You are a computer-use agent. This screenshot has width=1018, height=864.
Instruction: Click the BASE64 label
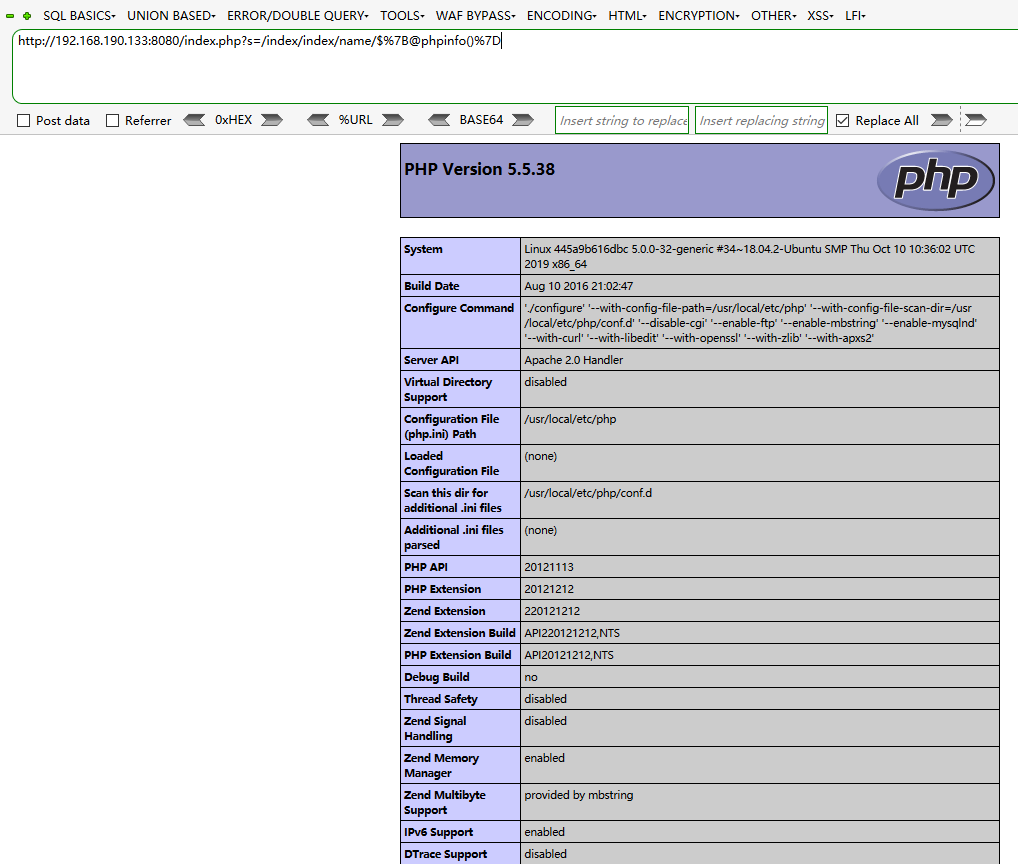coord(481,120)
